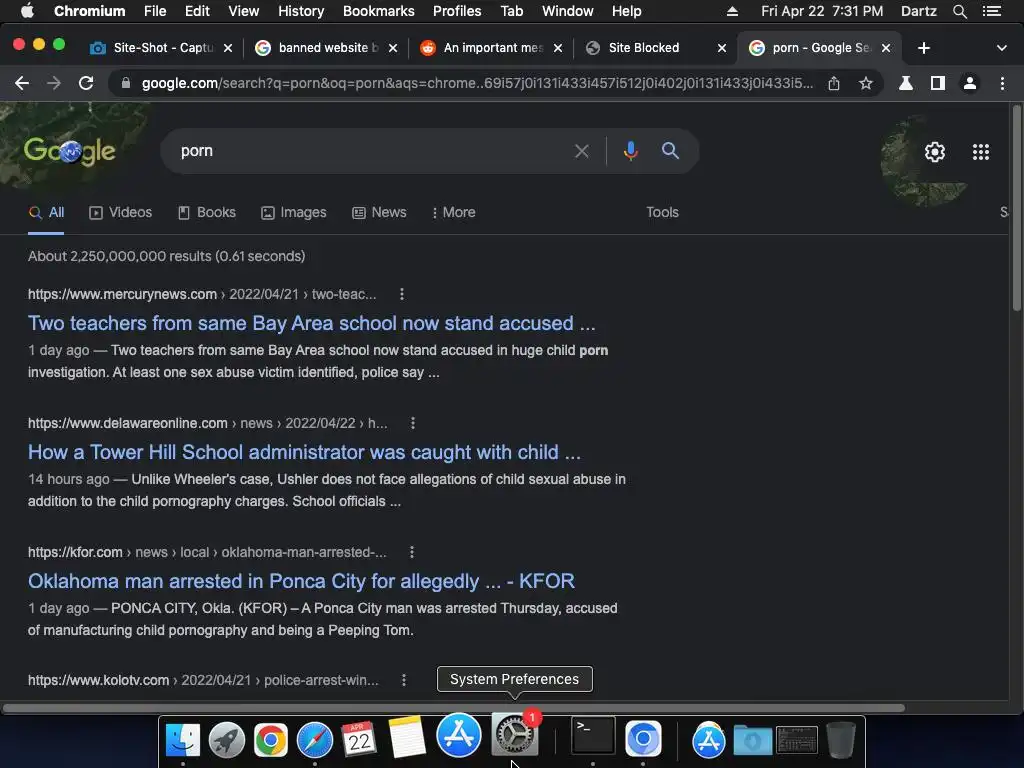
Task: Open options for kfor.com result
Action: coord(411,552)
